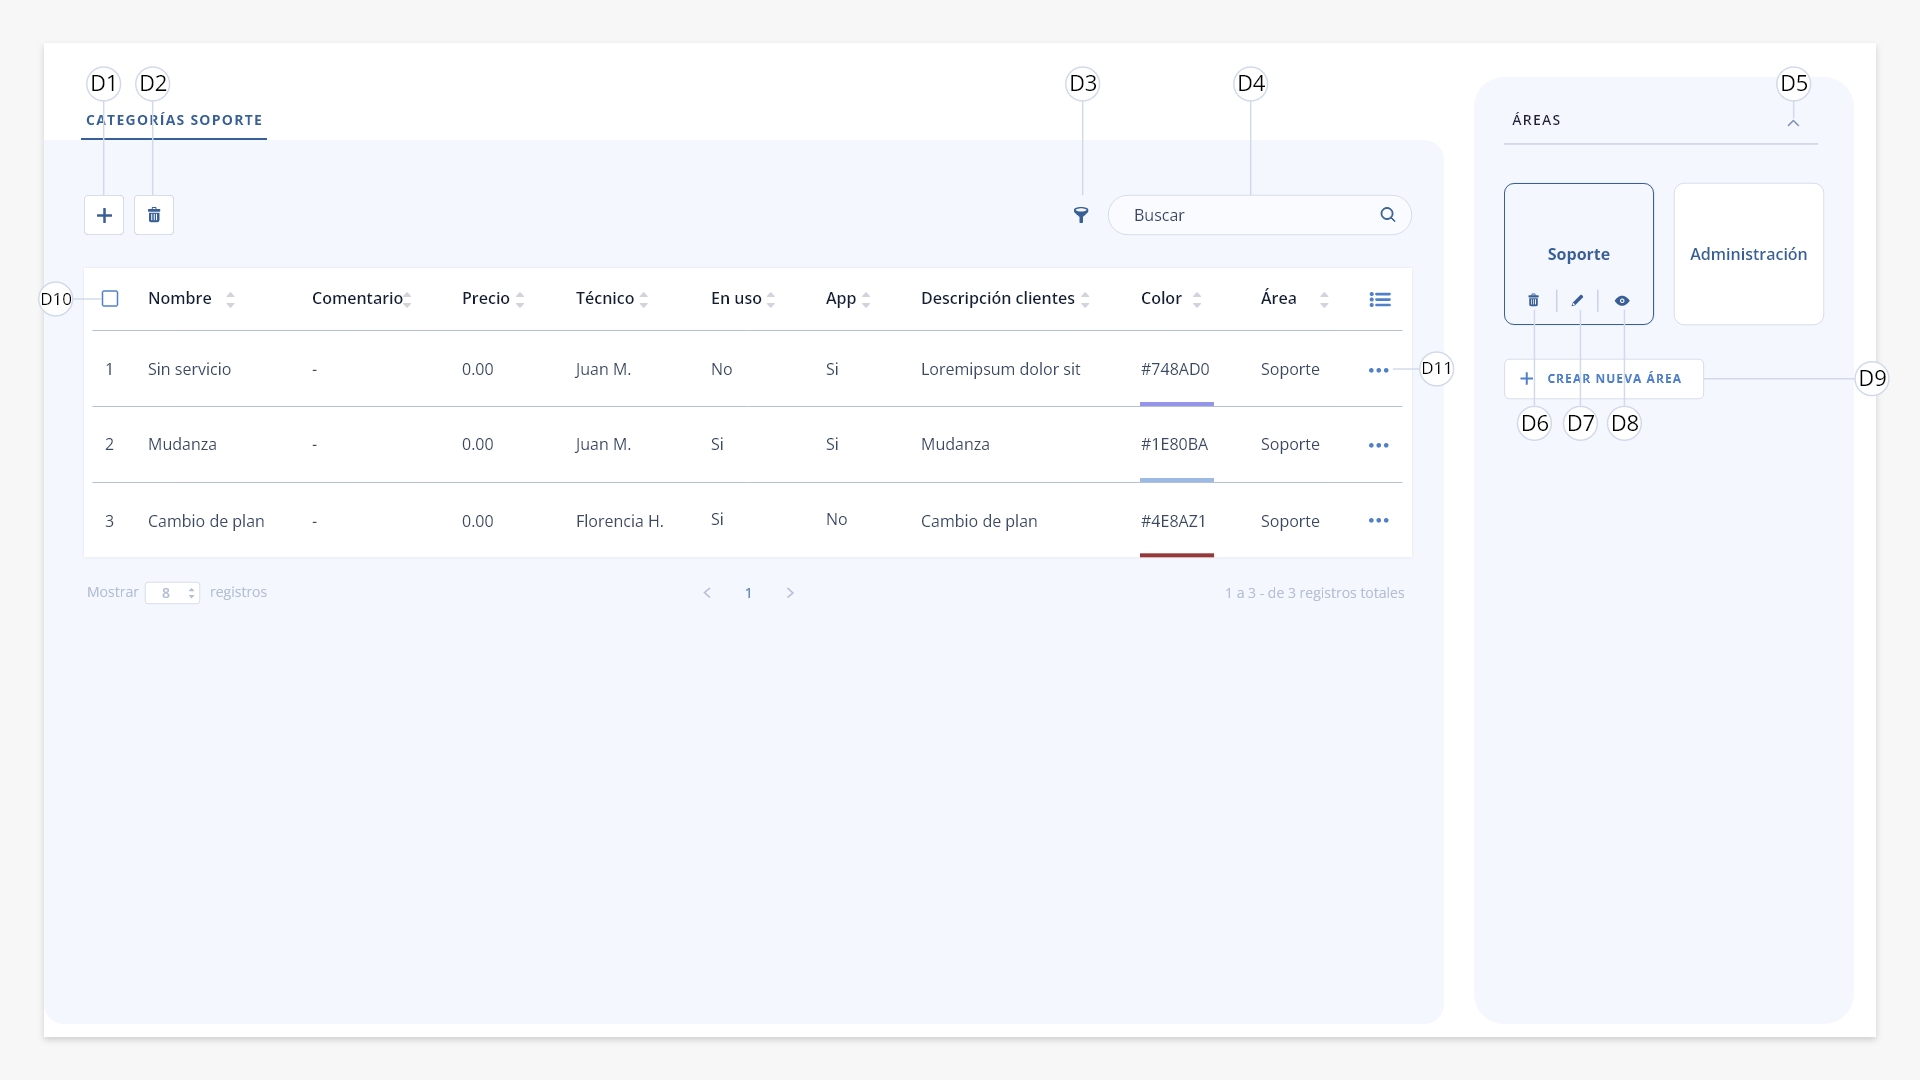This screenshot has height=1080, width=1920.
Task: Click Crear Nueva Área button
Action: (1604, 379)
